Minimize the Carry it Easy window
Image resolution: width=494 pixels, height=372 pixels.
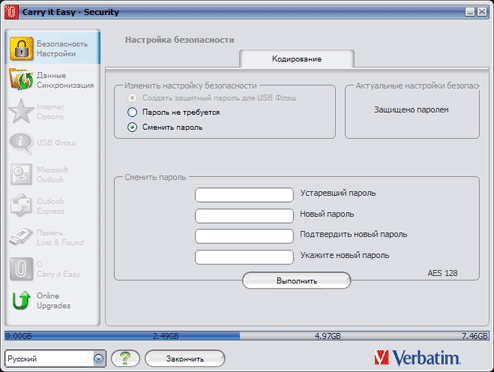pyautogui.click(x=470, y=12)
